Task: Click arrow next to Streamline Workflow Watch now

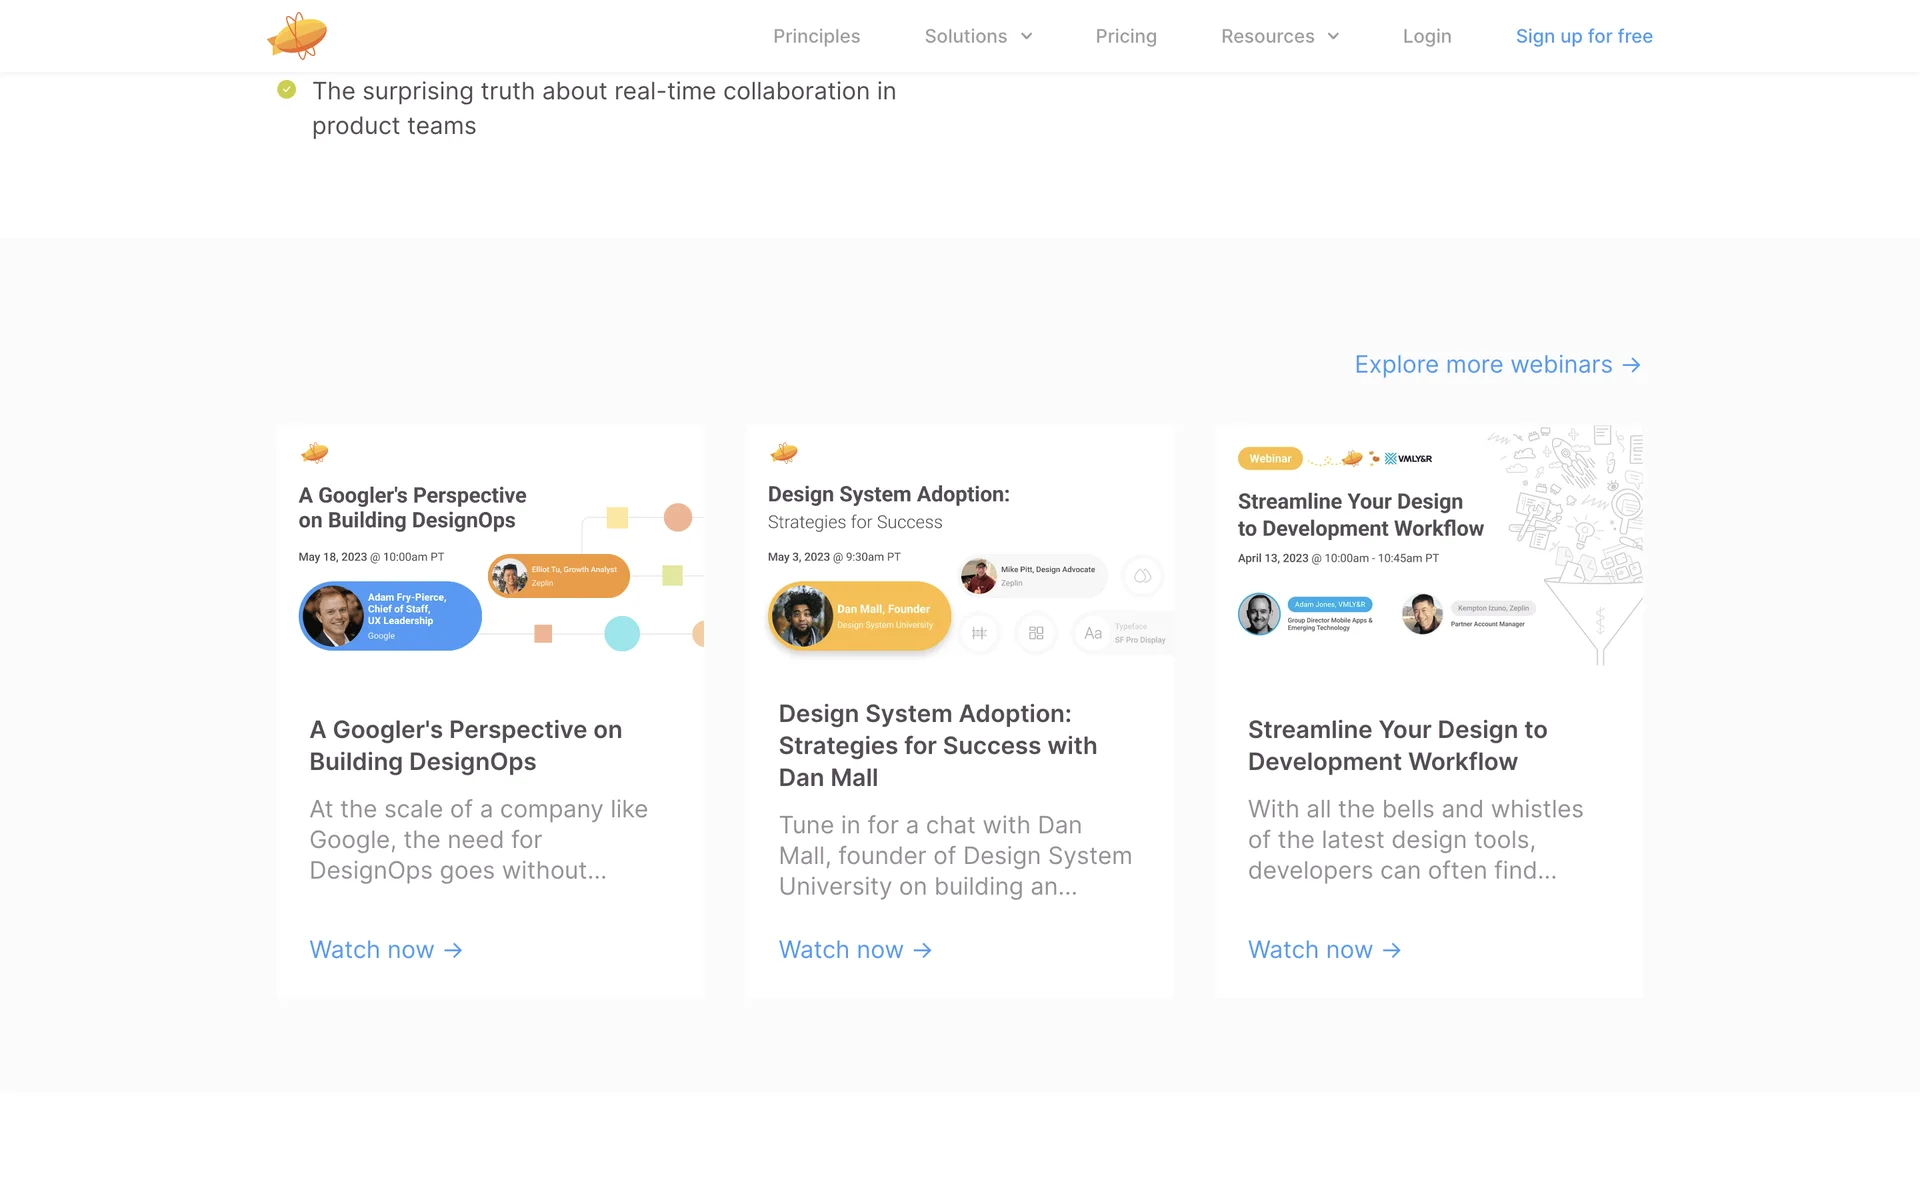Action: (x=1391, y=950)
